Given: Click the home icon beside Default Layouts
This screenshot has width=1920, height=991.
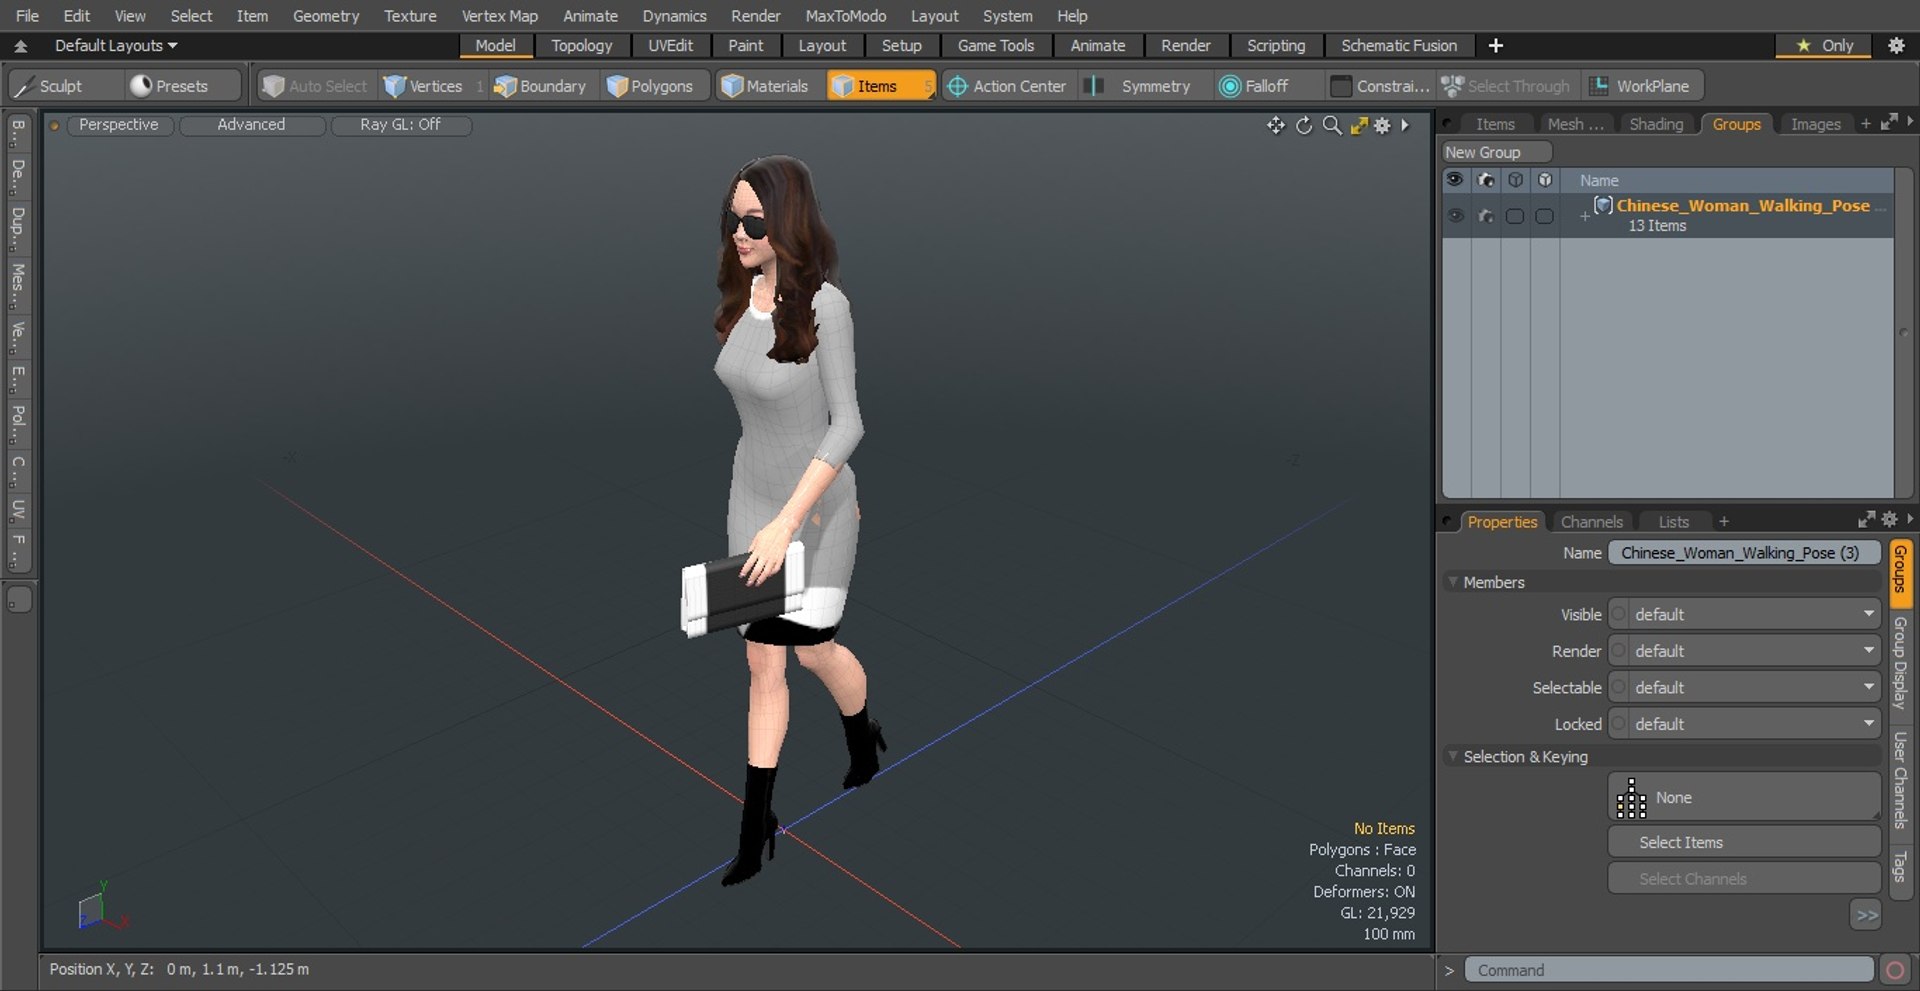Looking at the screenshot, I should [x=20, y=46].
